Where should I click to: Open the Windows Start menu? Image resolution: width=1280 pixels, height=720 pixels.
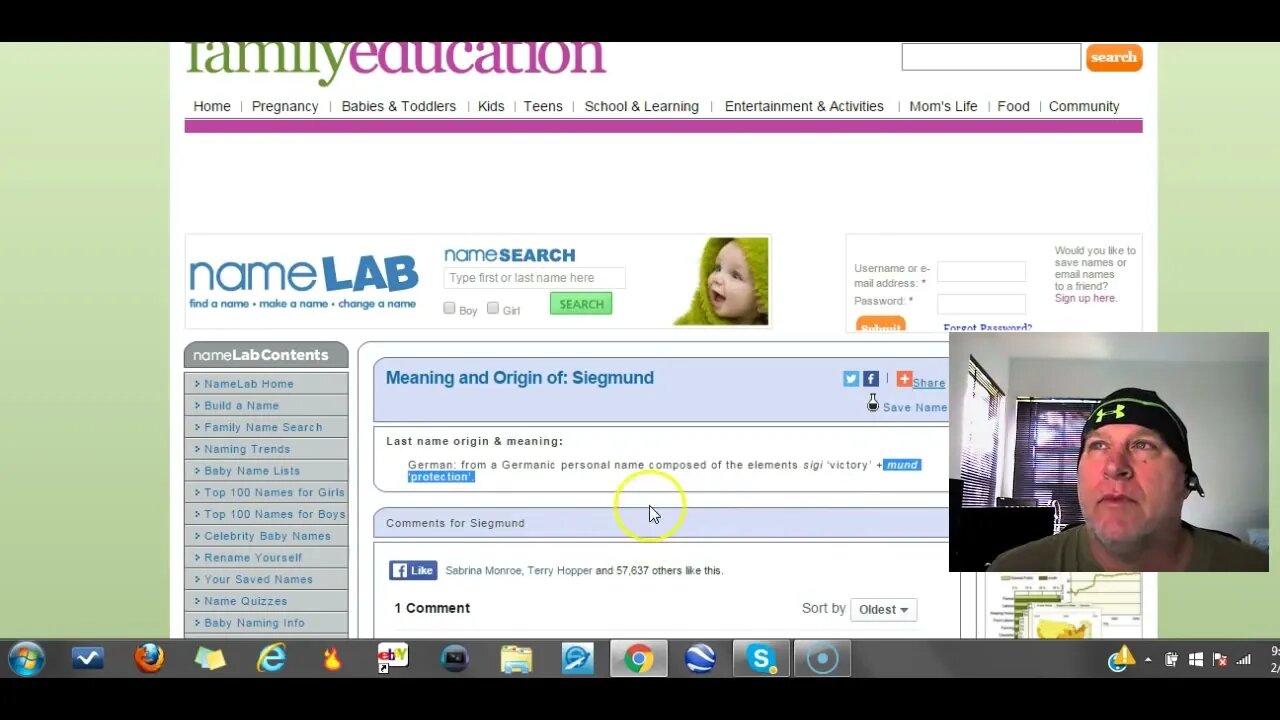click(27, 659)
